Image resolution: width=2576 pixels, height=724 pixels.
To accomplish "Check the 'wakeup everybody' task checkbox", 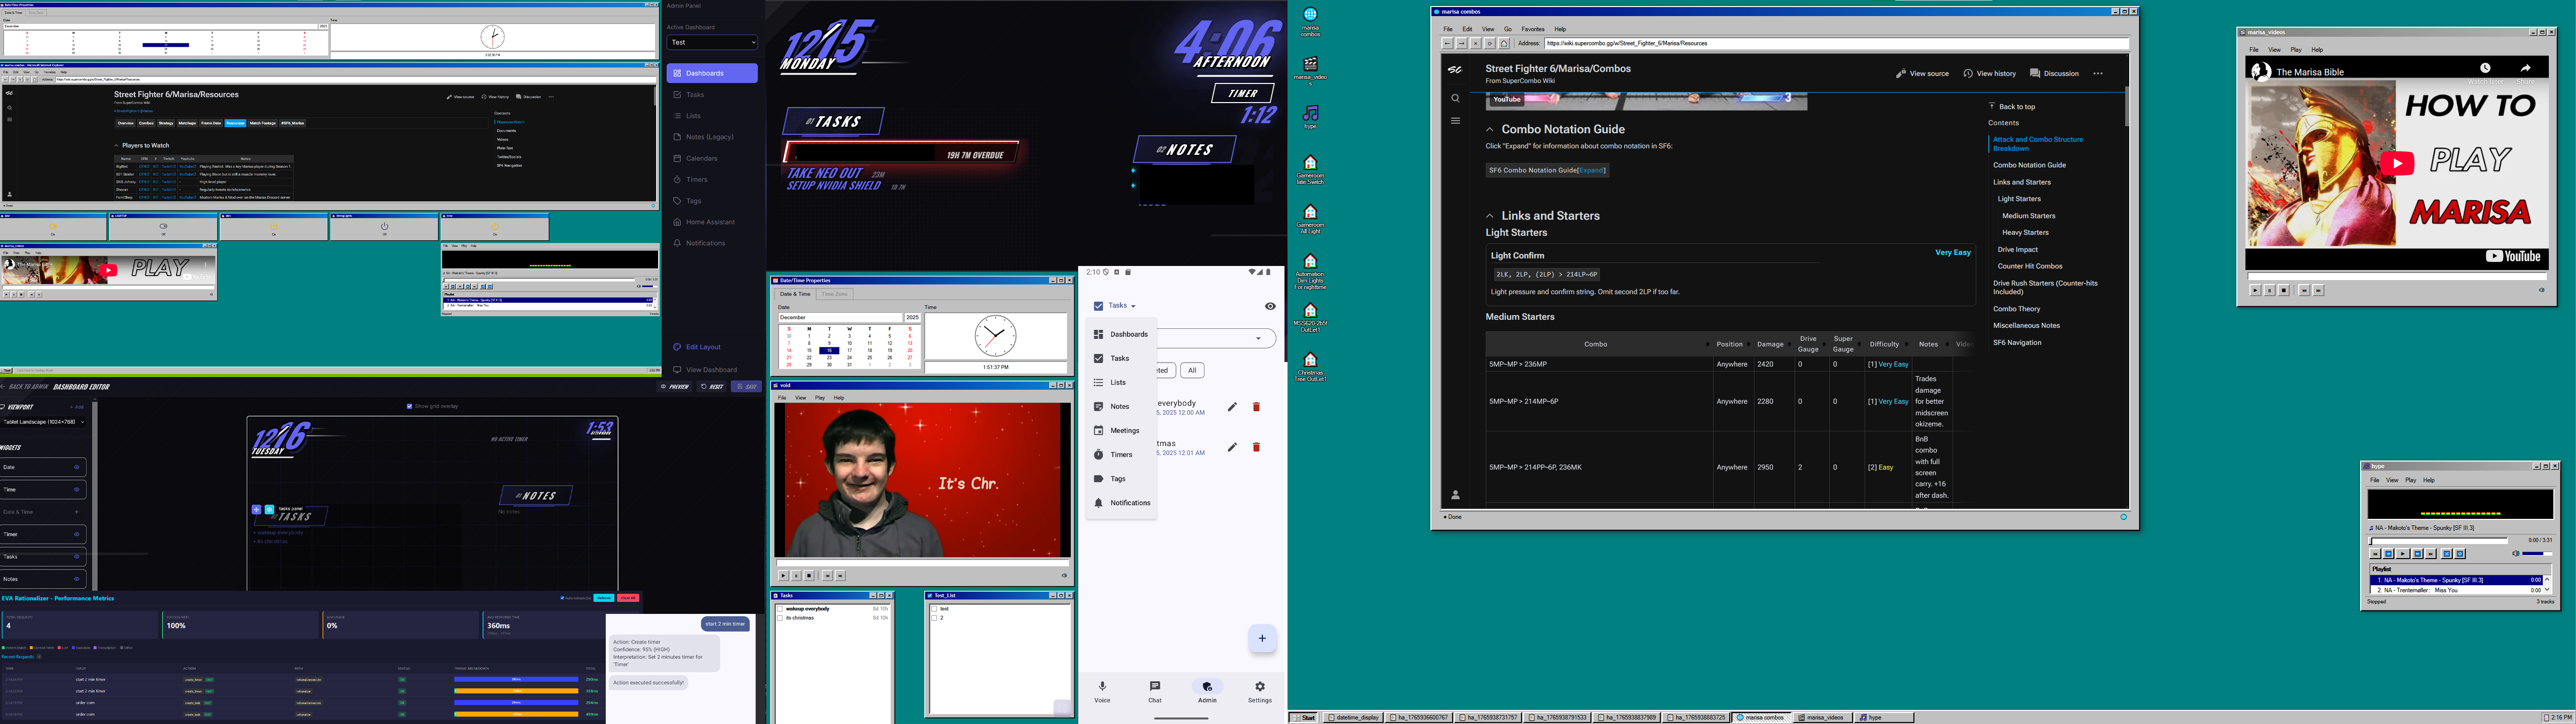I will [780, 609].
